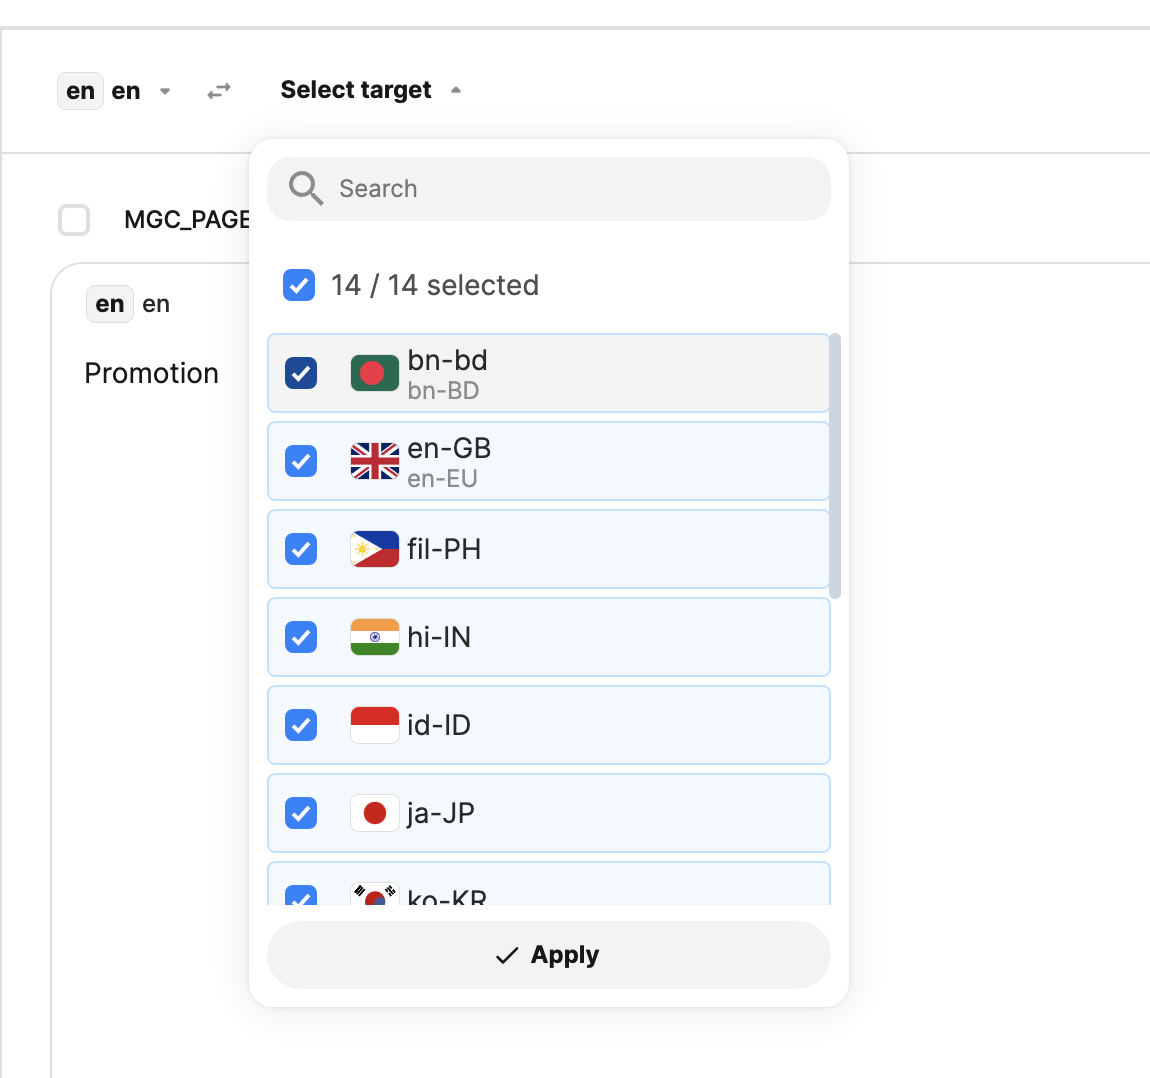This screenshot has width=1150, height=1078.
Task: Click the language list scrollbar
Action: click(835, 466)
